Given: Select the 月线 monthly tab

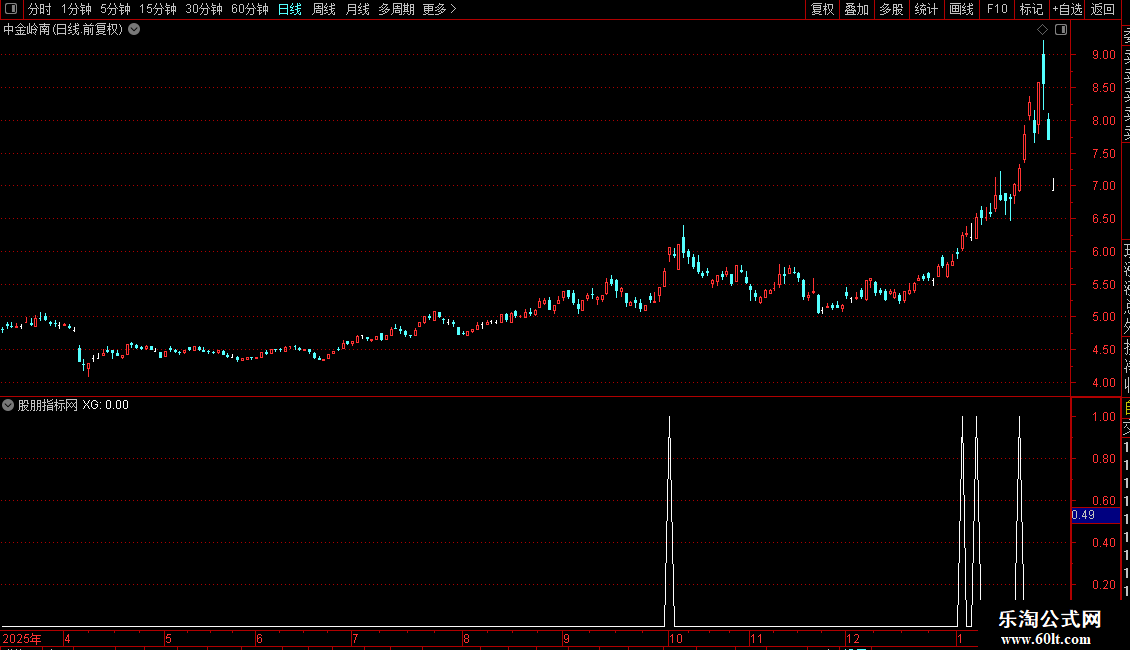Looking at the screenshot, I should [x=357, y=9].
